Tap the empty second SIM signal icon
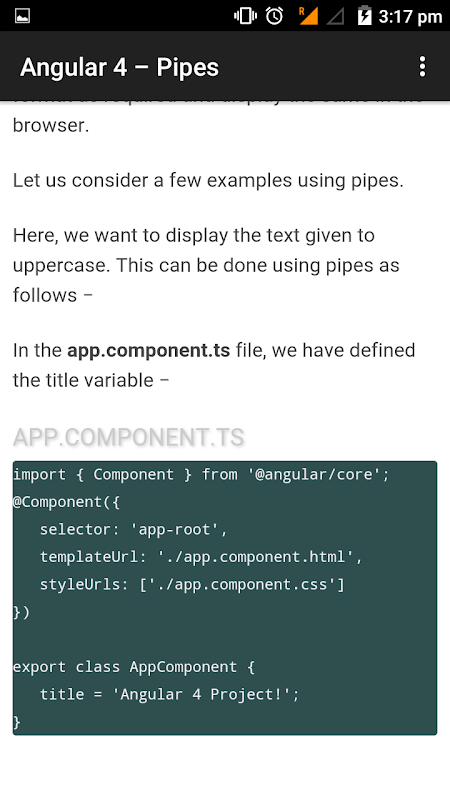 coord(336,16)
